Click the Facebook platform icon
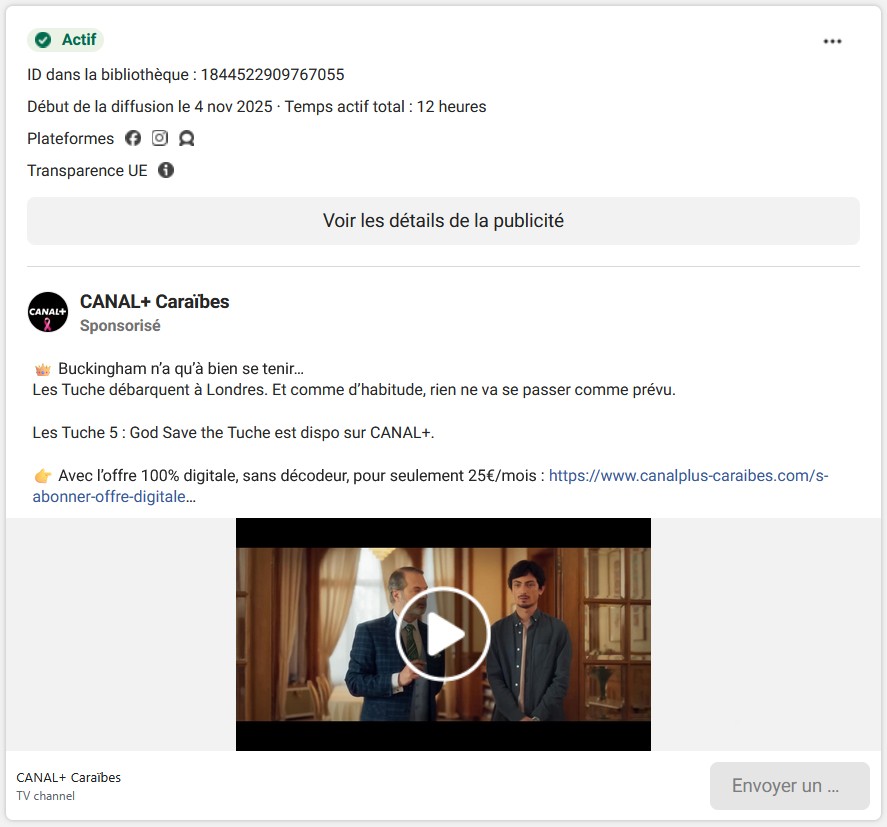The width and height of the screenshot is (887, 827). point(133,138)
